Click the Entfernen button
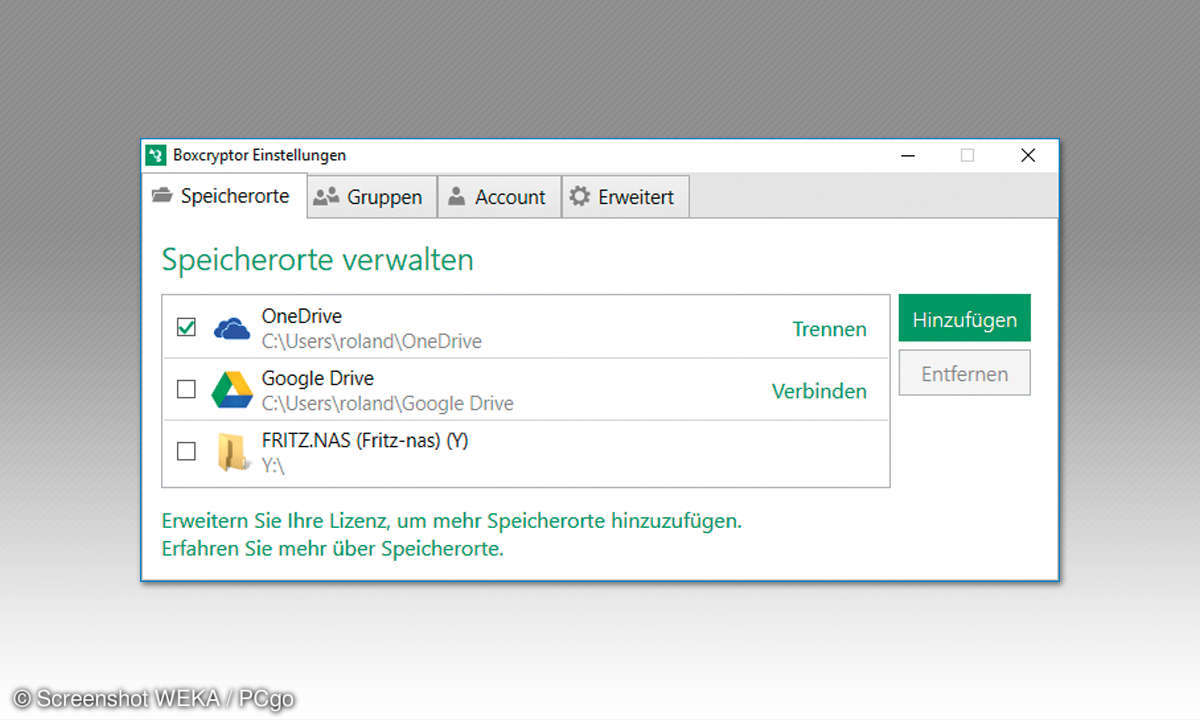 click(964, 373)
